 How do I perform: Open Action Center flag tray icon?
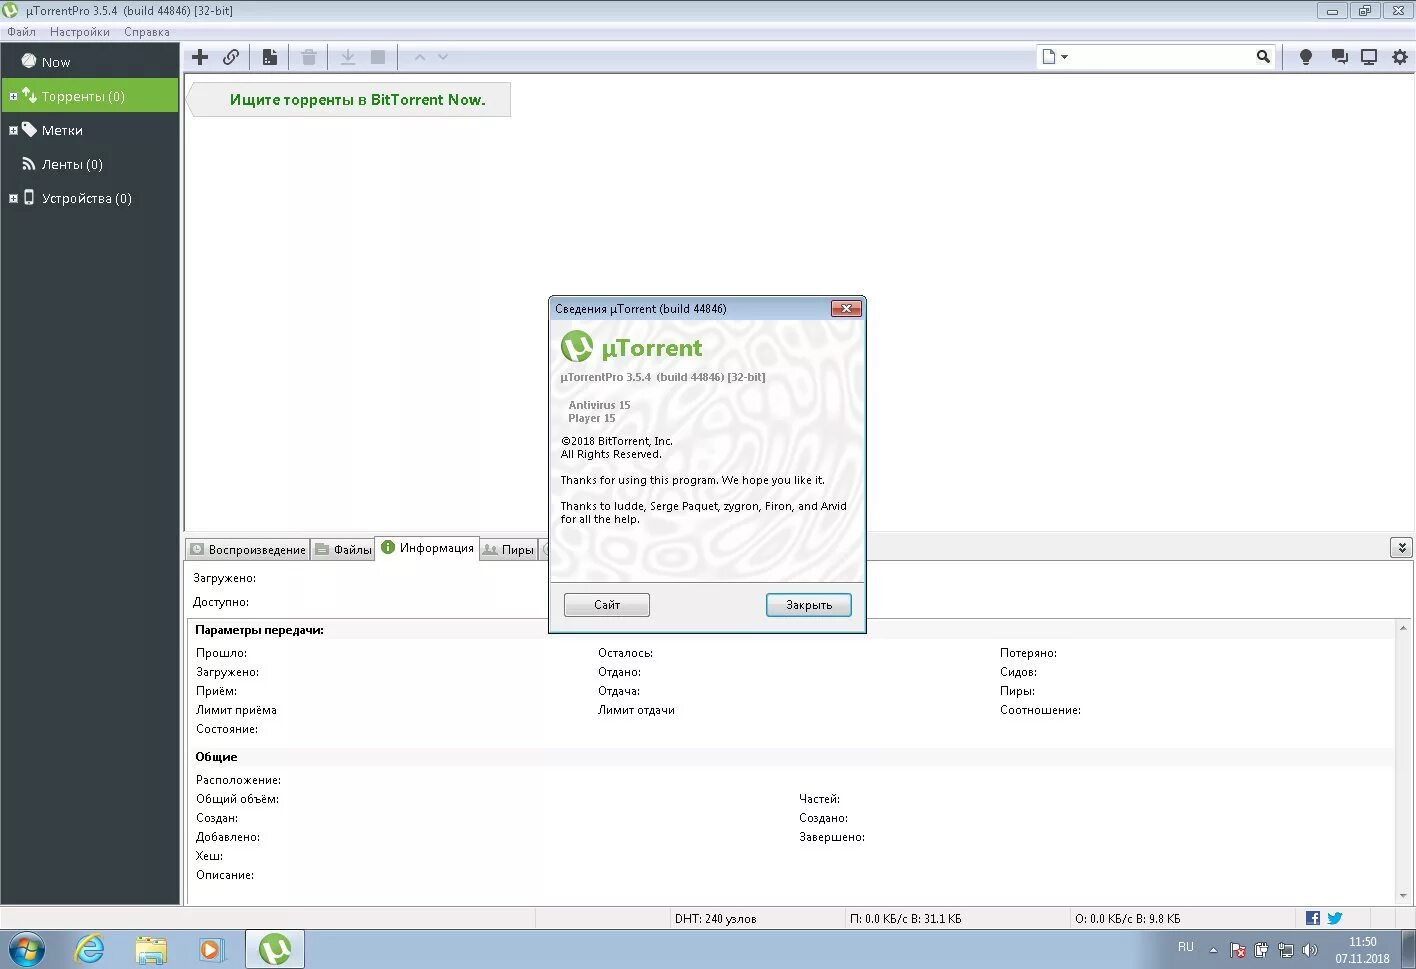click(x=1237, y=950)
